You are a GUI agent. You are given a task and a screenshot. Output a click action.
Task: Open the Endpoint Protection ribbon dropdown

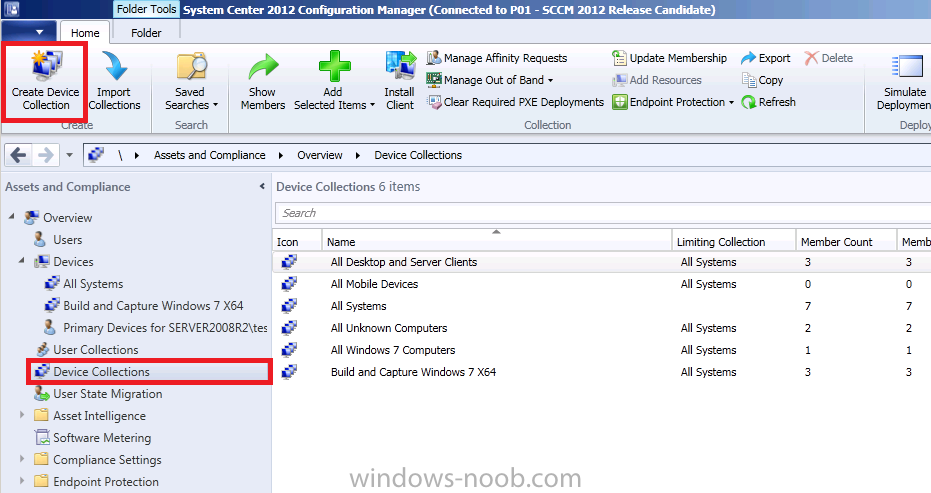(x=731, y=102)
